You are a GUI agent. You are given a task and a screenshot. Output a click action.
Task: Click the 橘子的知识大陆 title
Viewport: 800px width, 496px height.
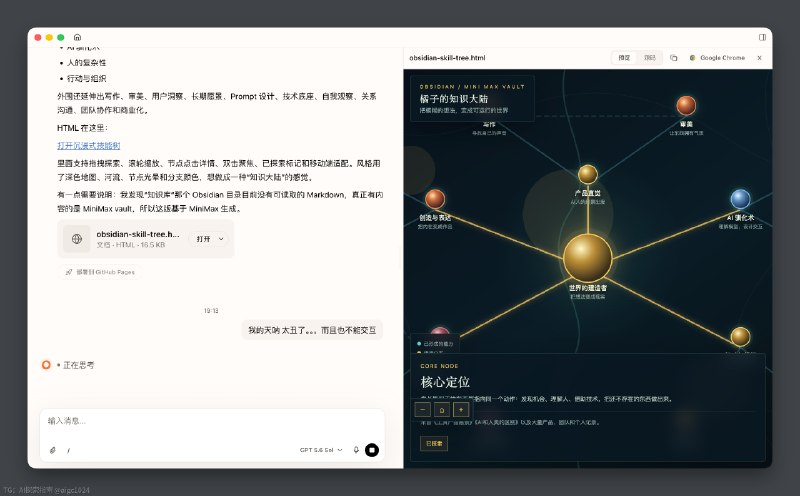[x=454, y=98]
